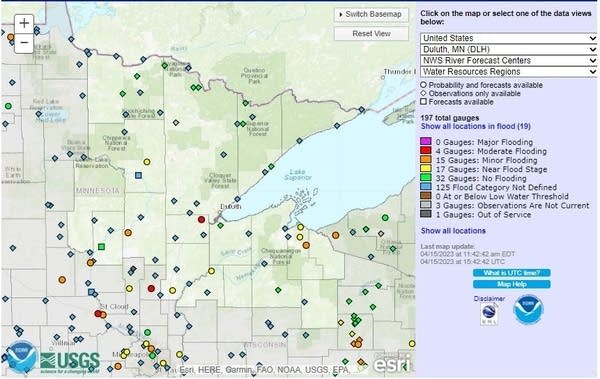Viewport: 600px width, 379px height.
Task: Select the blue square gauge northeast of the Minnesota label
Action: click(139, 175)
